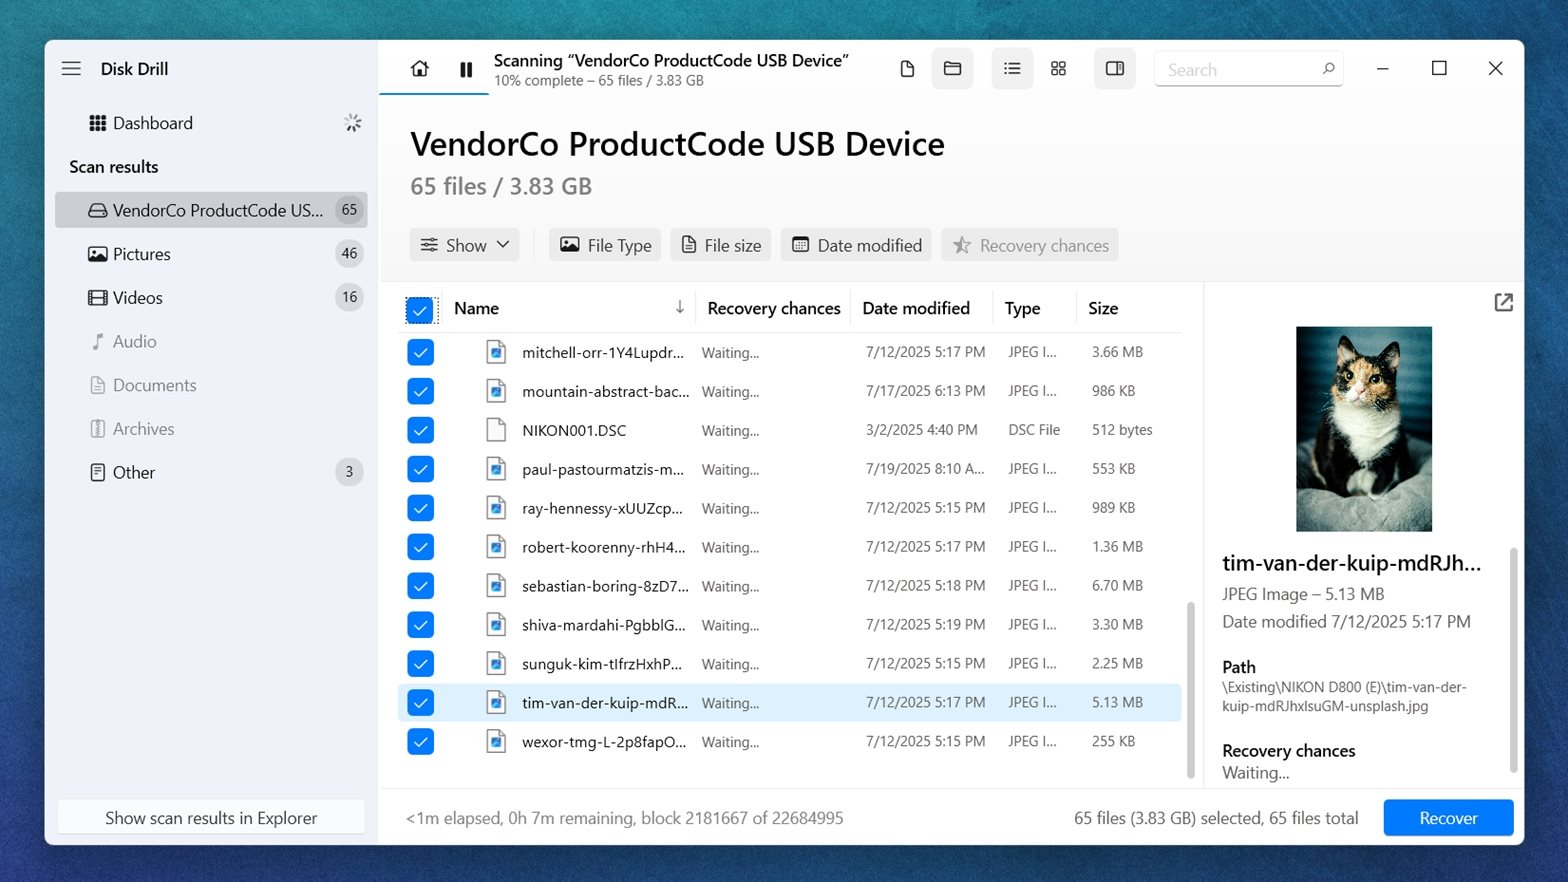The width and height of the screenshot is (1568, 882).
Task: Sort by Recovery chances column header
Action: [773, 308]
